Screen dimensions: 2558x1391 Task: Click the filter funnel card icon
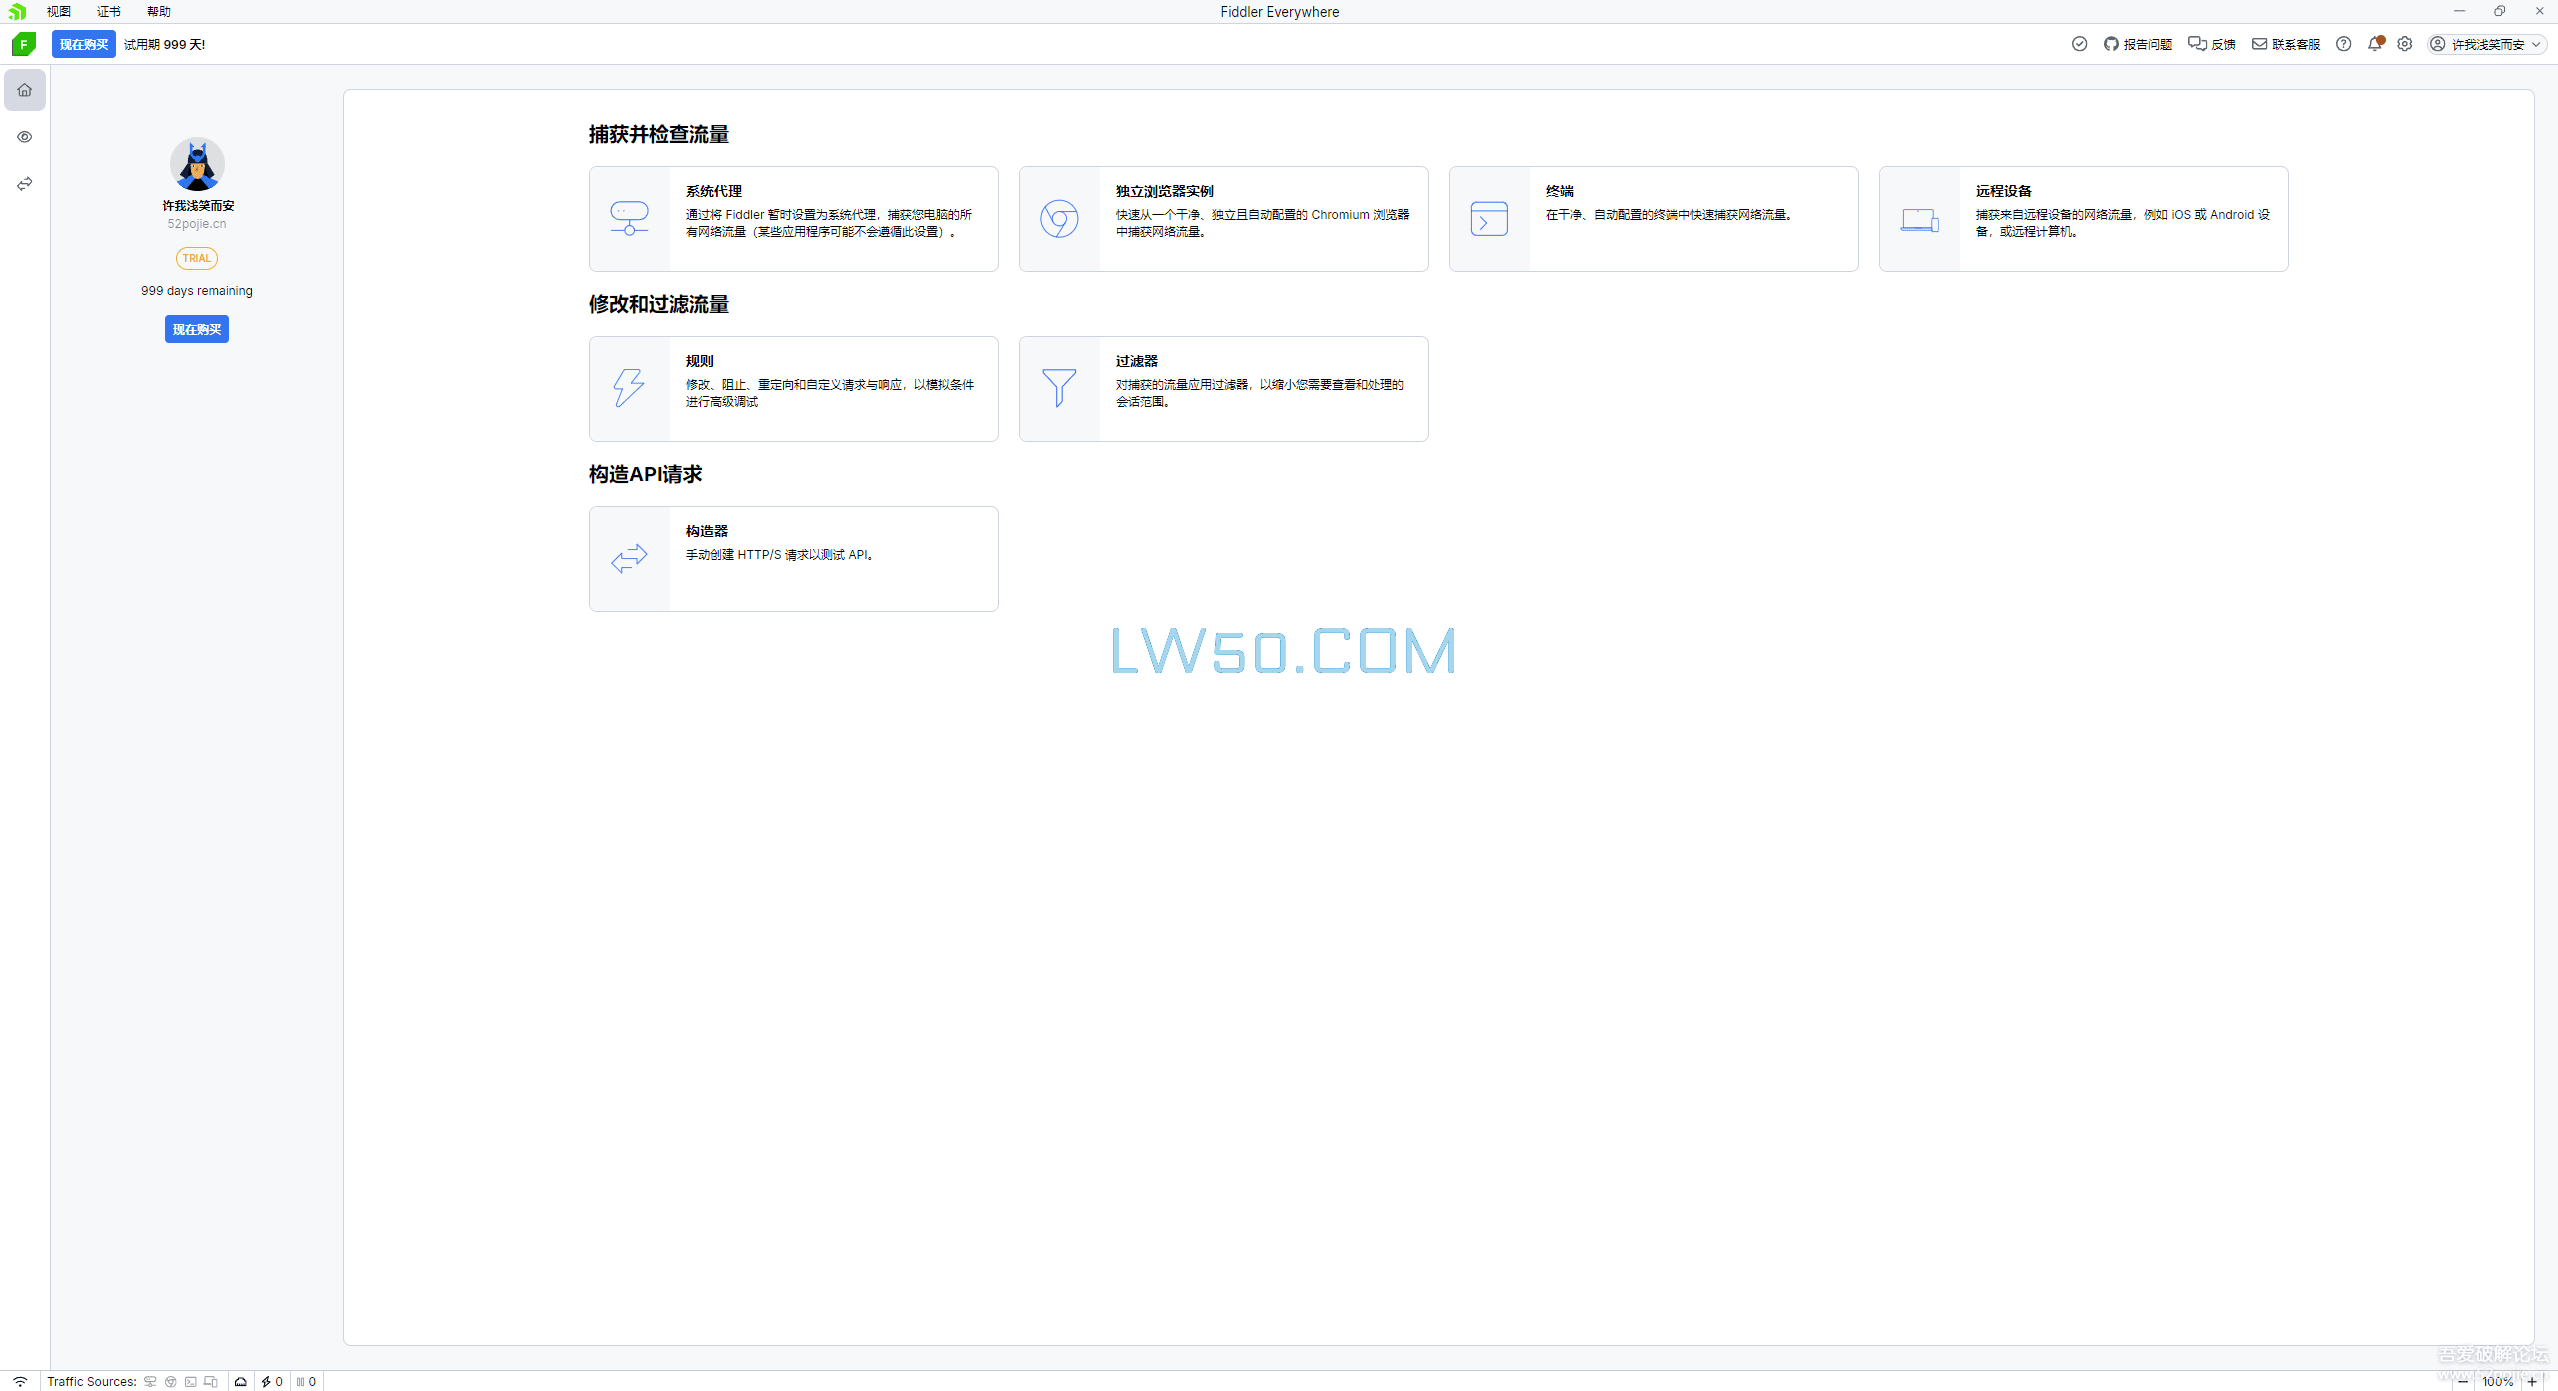[1059, 388]
